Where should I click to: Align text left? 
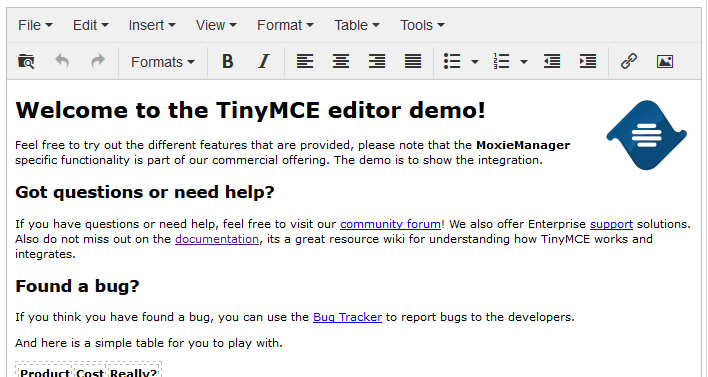[x=305, y=61]
